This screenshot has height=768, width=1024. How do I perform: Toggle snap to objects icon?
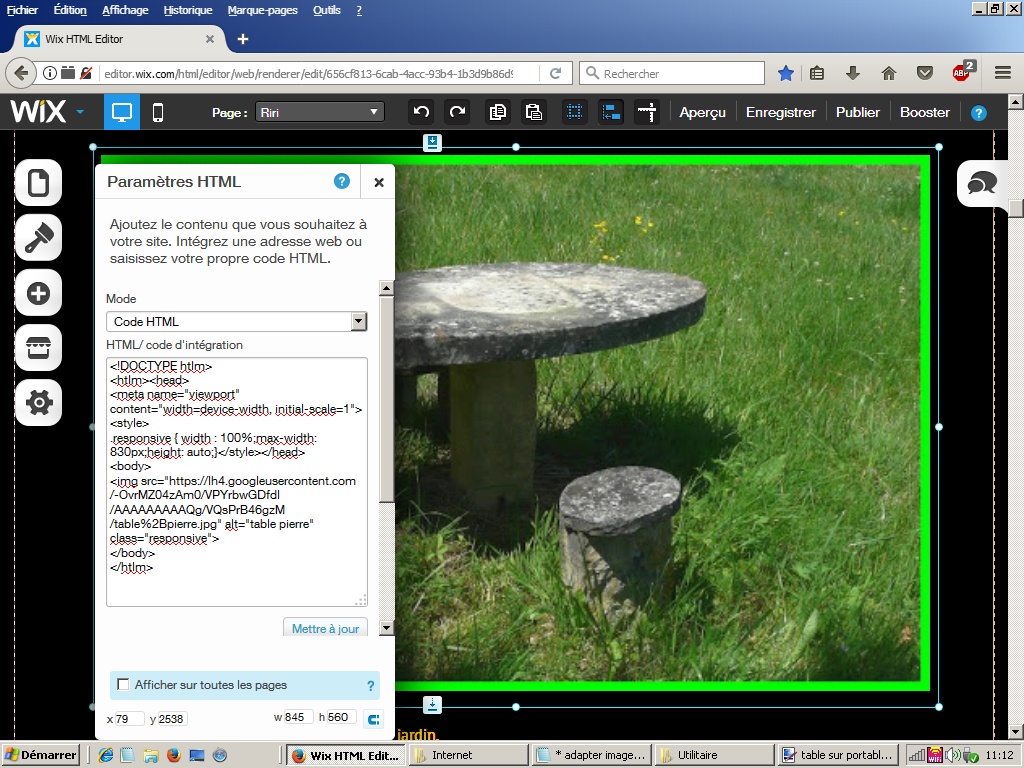tap(611, 112)
